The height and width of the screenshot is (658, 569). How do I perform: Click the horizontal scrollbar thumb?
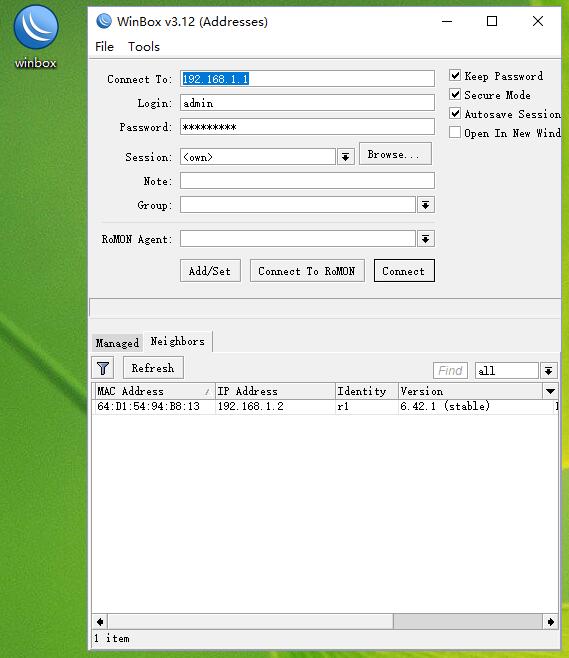467,621
